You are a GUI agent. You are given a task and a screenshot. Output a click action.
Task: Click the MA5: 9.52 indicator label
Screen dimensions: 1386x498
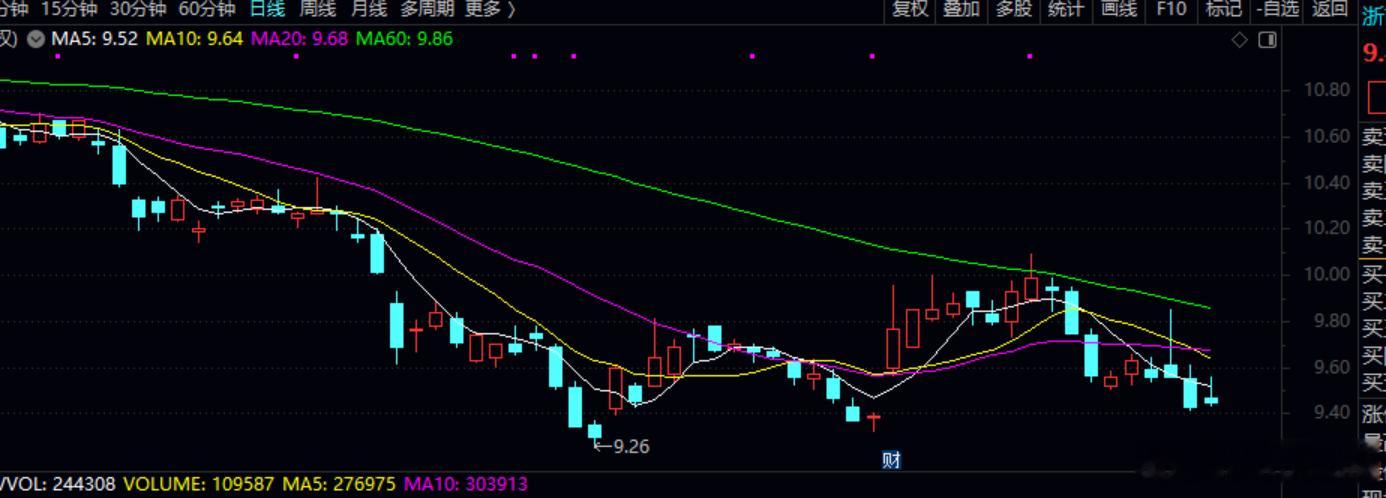(x=95, y=39)
